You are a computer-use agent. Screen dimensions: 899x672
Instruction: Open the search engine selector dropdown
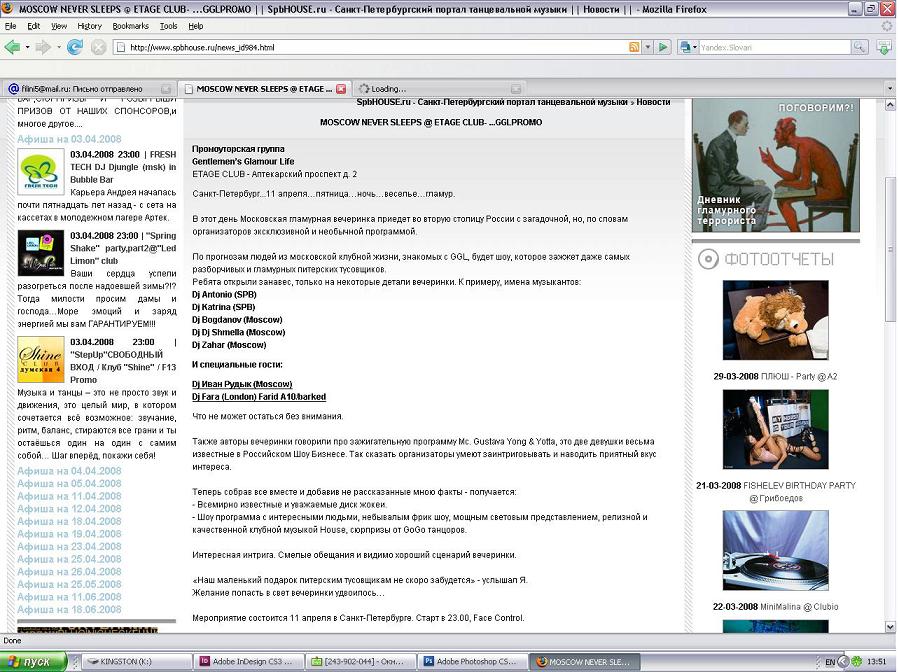pos(688,47)
